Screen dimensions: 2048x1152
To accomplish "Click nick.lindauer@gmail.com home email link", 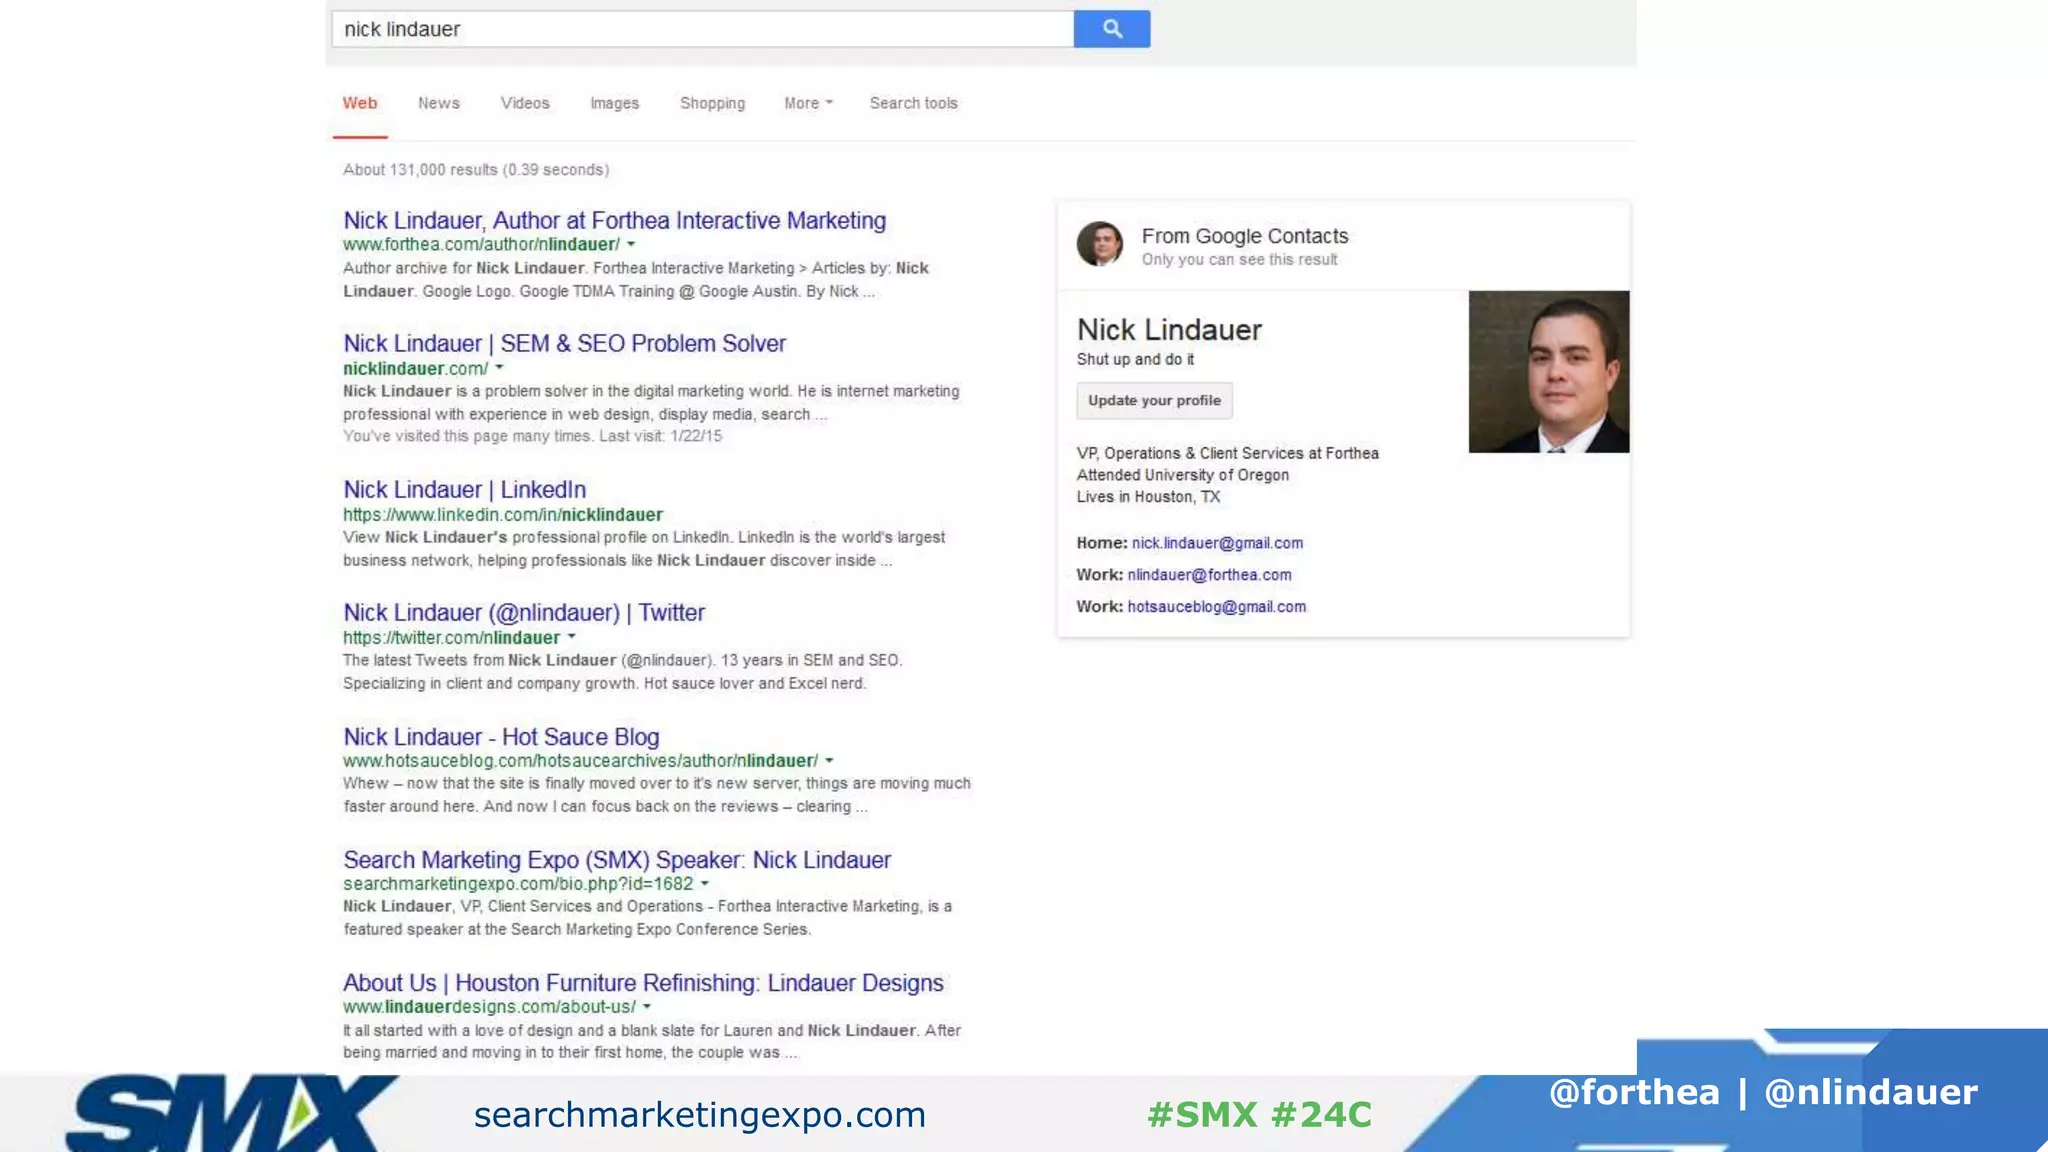I will click(x=1217, y=543).
